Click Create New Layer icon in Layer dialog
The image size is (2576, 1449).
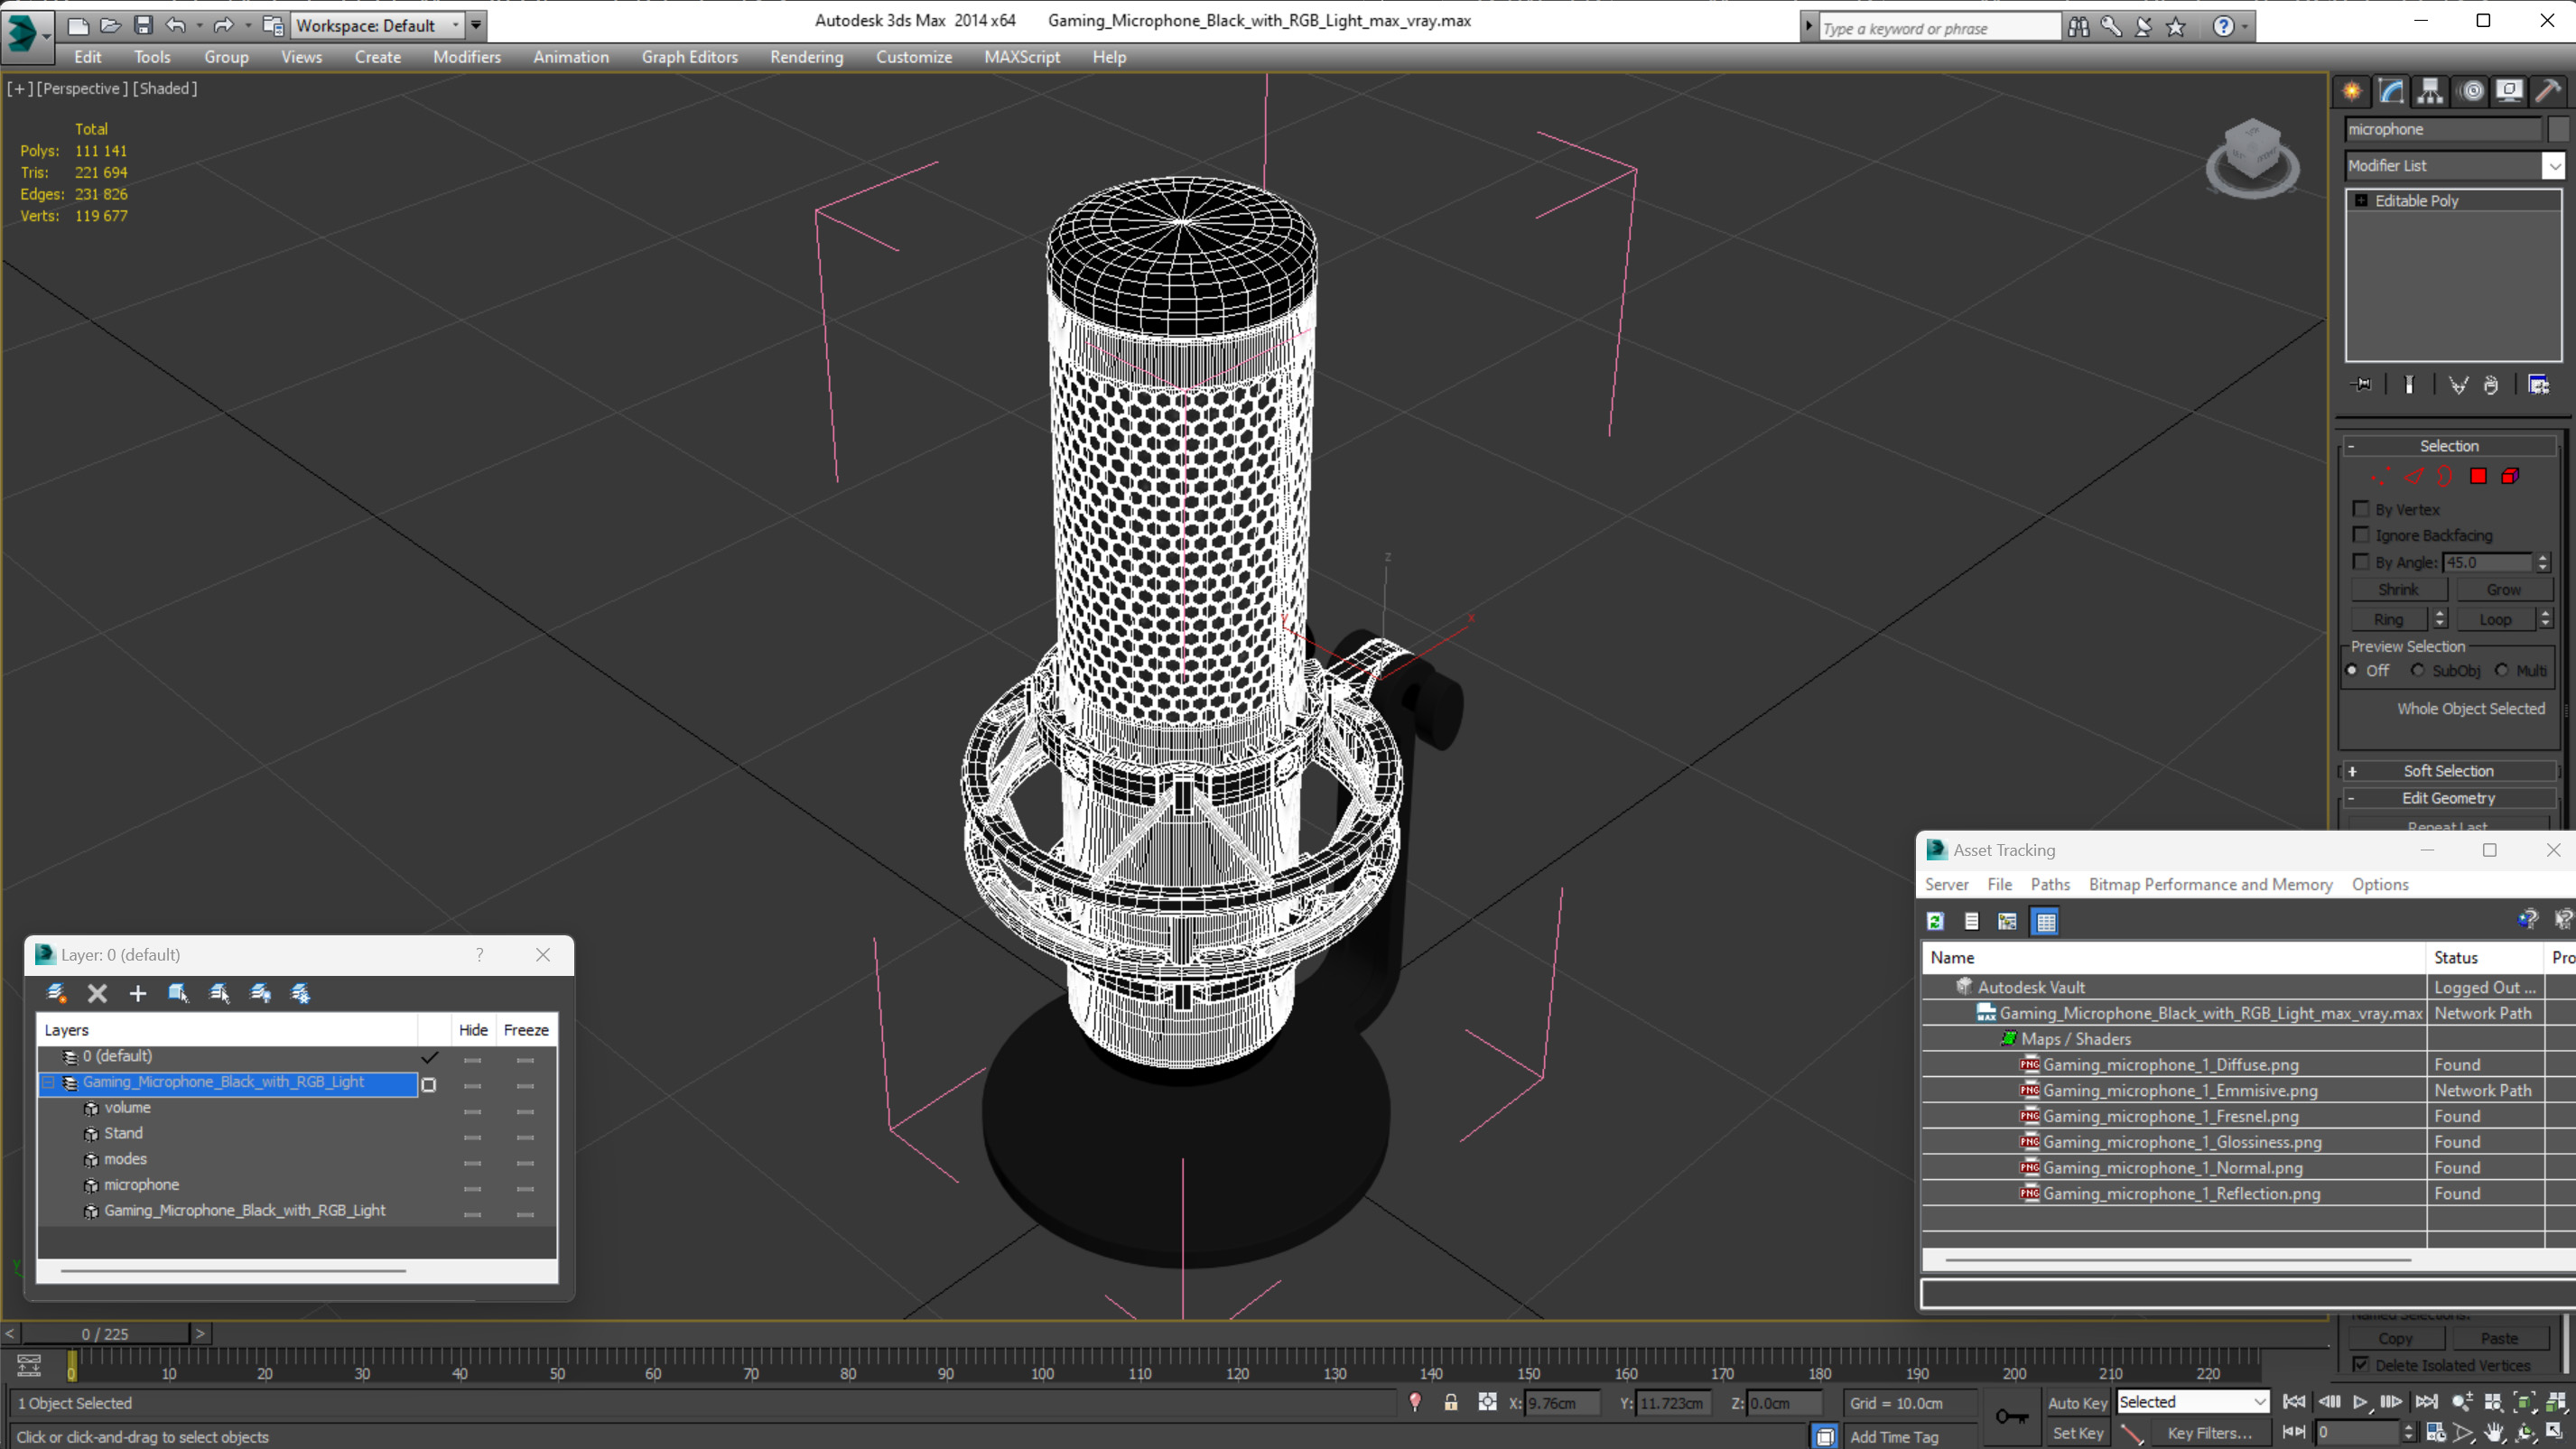point(56,993)
